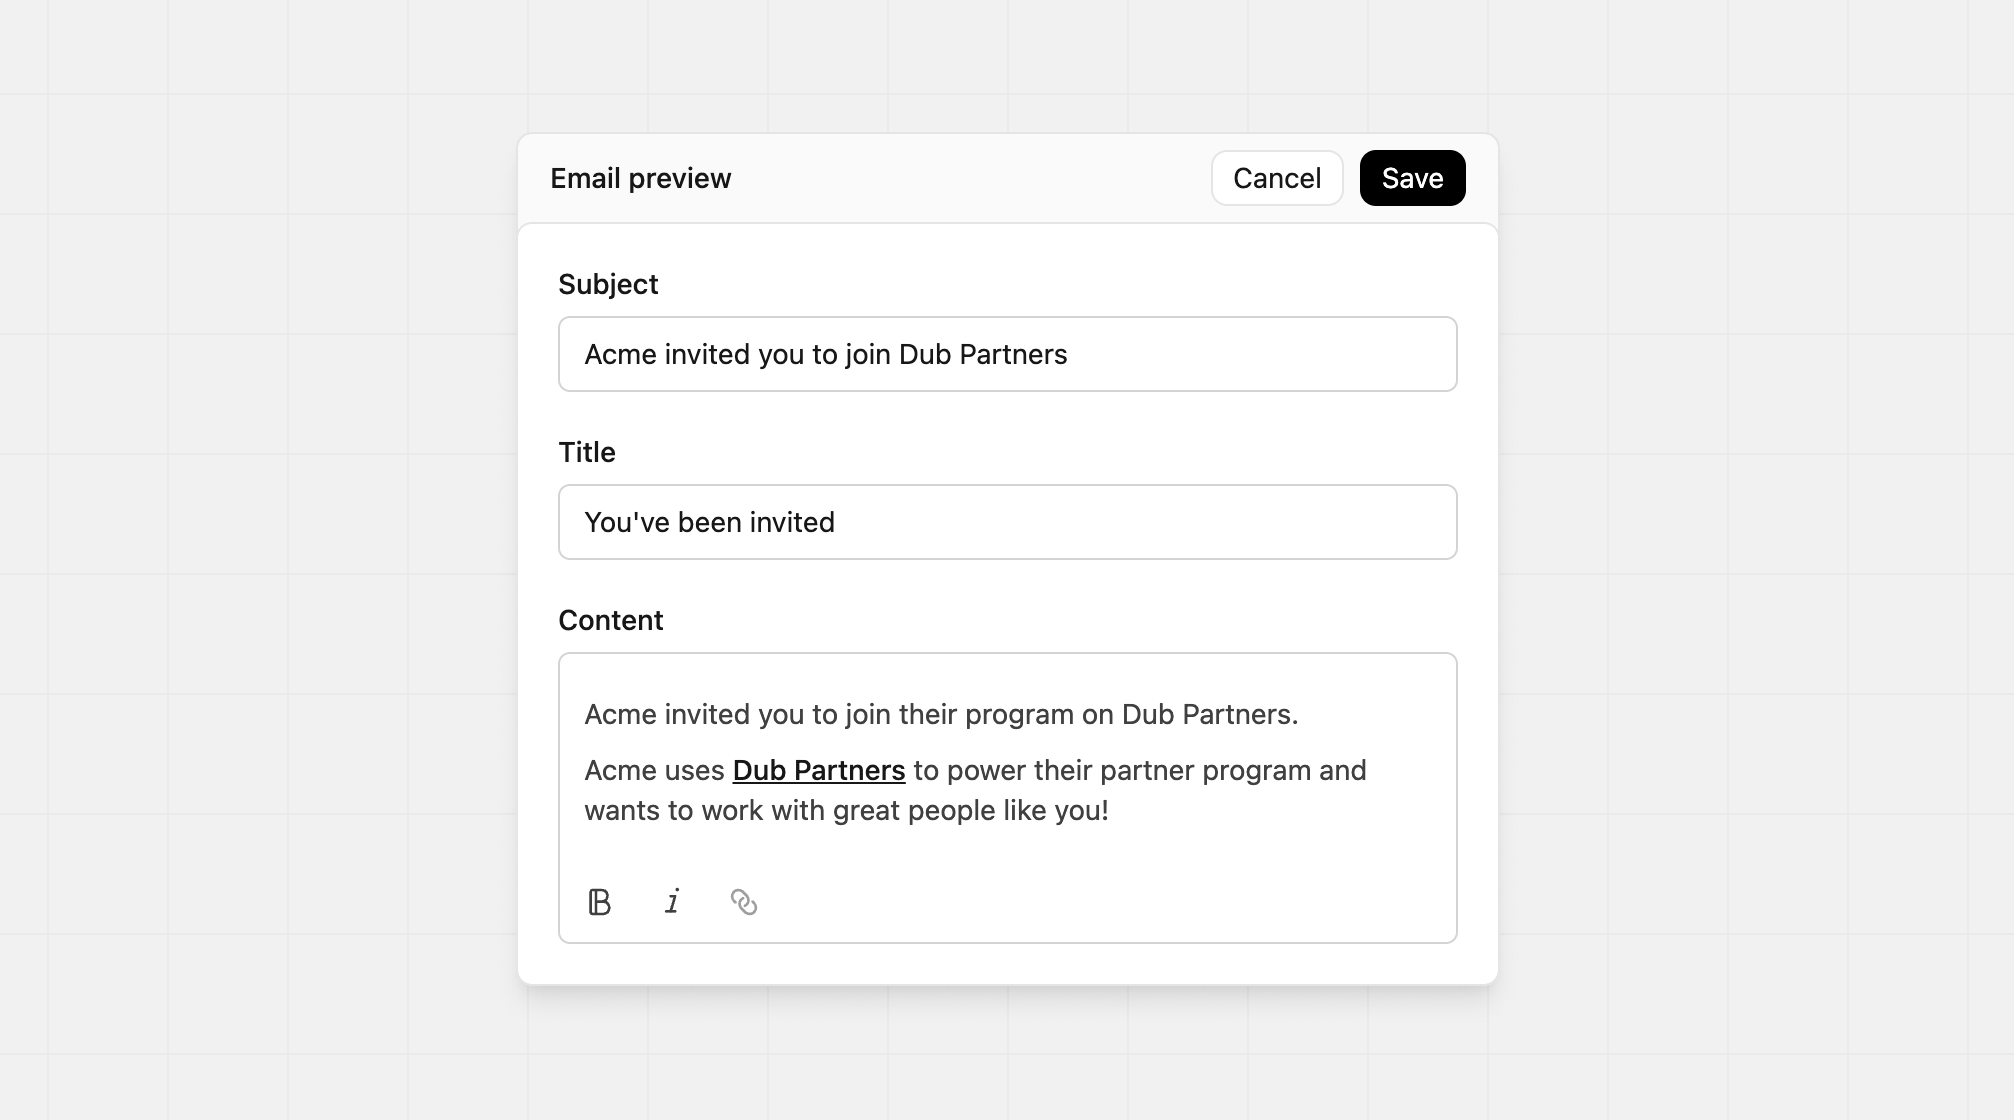Click the Subject input field
Viewport: 2014px width, 1120px height.
click(x=1007, y=354)
